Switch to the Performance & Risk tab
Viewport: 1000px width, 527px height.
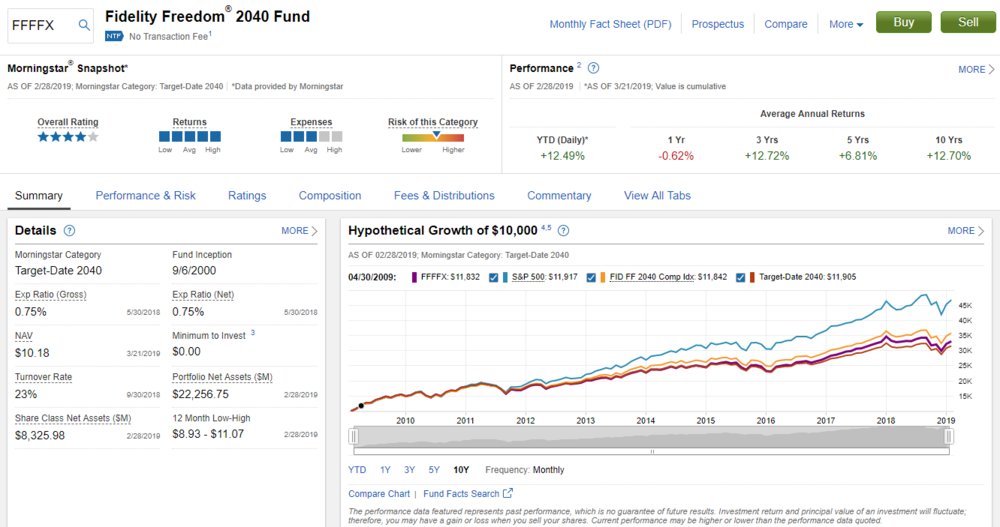coord(145,196)
